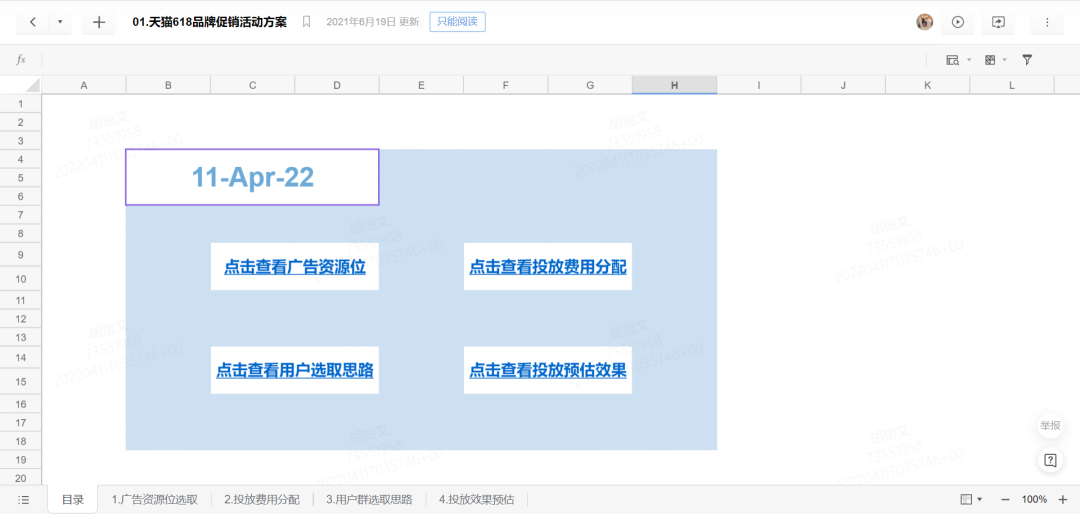Open the history dropdown next to back arrow
1080x514 pixels.
(x=60, y=22)
